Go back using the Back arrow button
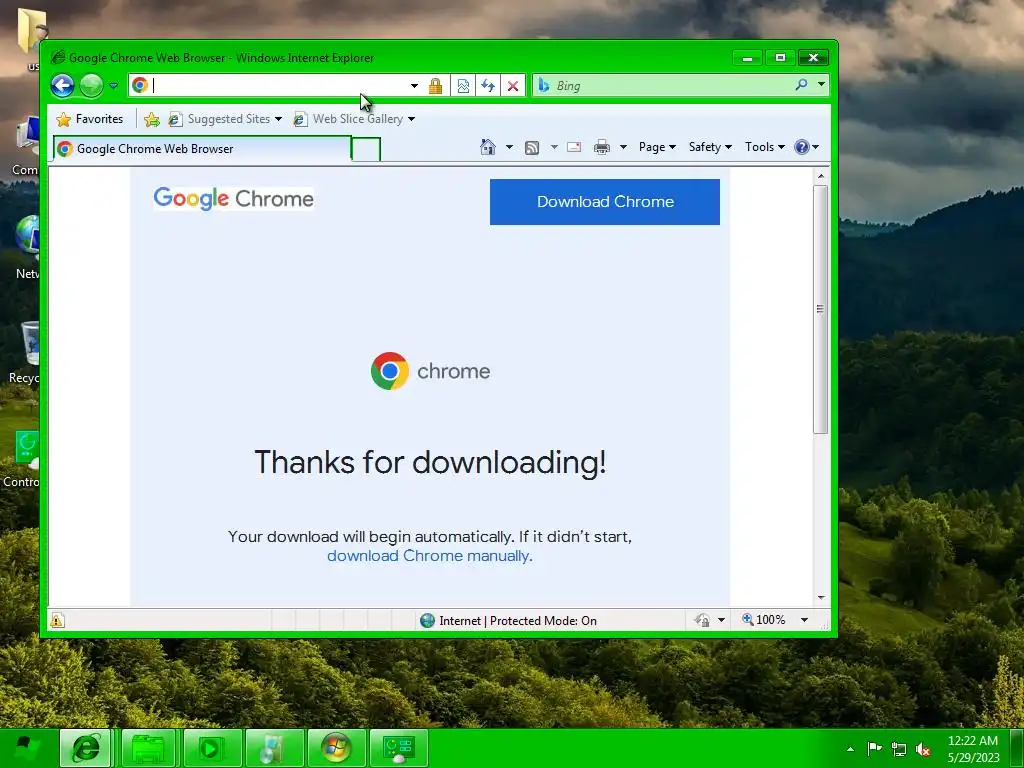The image size is (1024, 768). (63, 86)
